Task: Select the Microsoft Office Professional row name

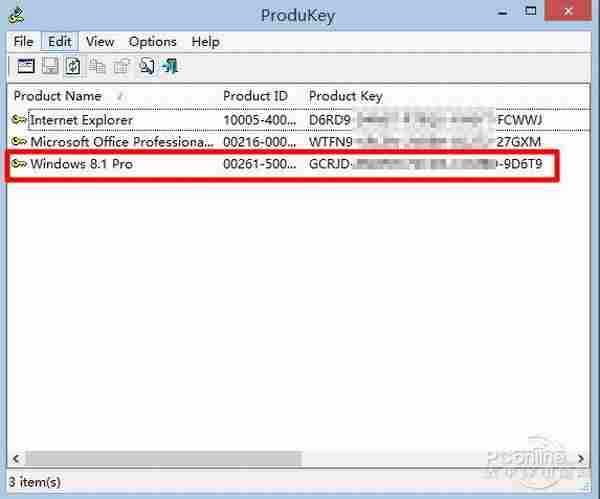Action: (x=122, y=142)
